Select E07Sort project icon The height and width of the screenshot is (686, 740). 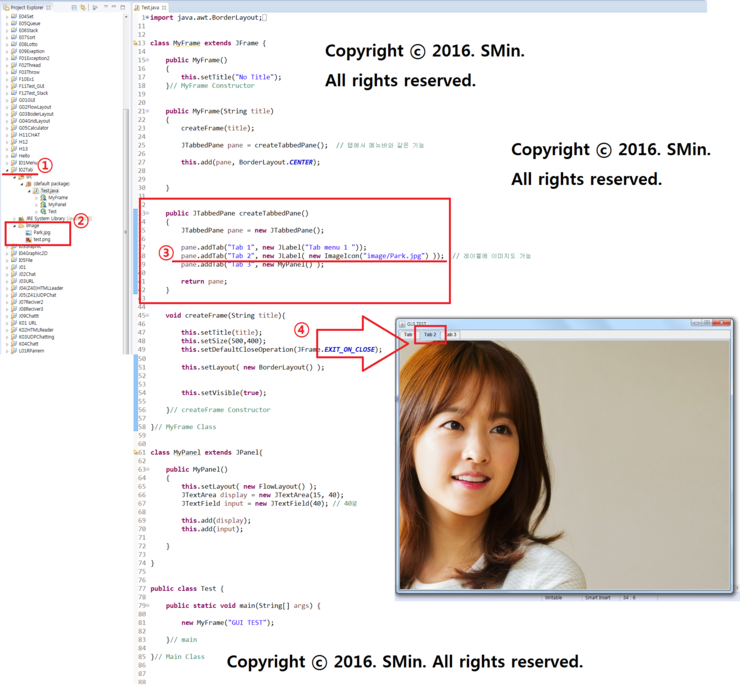click(x=14, y=37)
